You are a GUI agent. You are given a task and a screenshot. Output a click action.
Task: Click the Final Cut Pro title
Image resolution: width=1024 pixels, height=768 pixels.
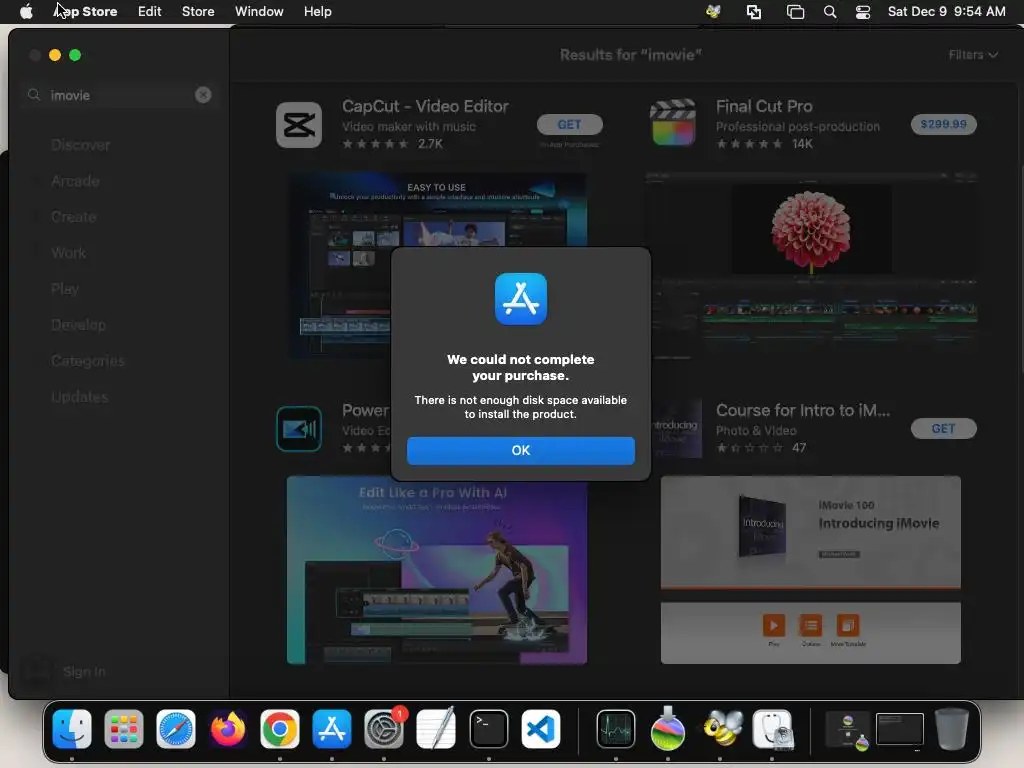pyautogui.click(x=764, y=106)
